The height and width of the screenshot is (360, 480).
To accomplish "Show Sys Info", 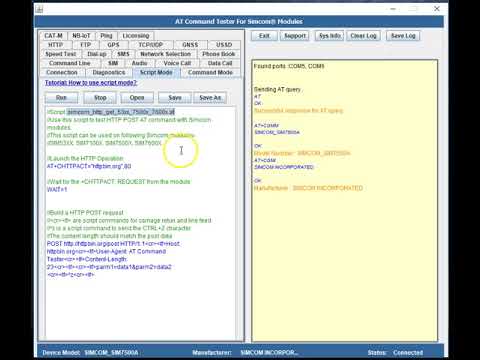I will [330, 36].
